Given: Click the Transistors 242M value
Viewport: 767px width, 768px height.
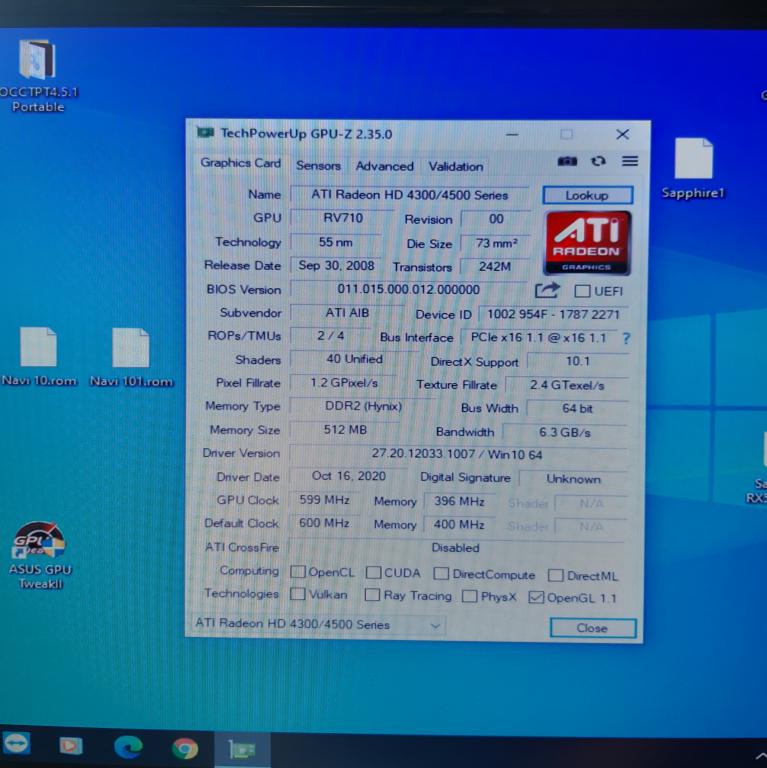Looking at the screenshot, I should (495, 266).
